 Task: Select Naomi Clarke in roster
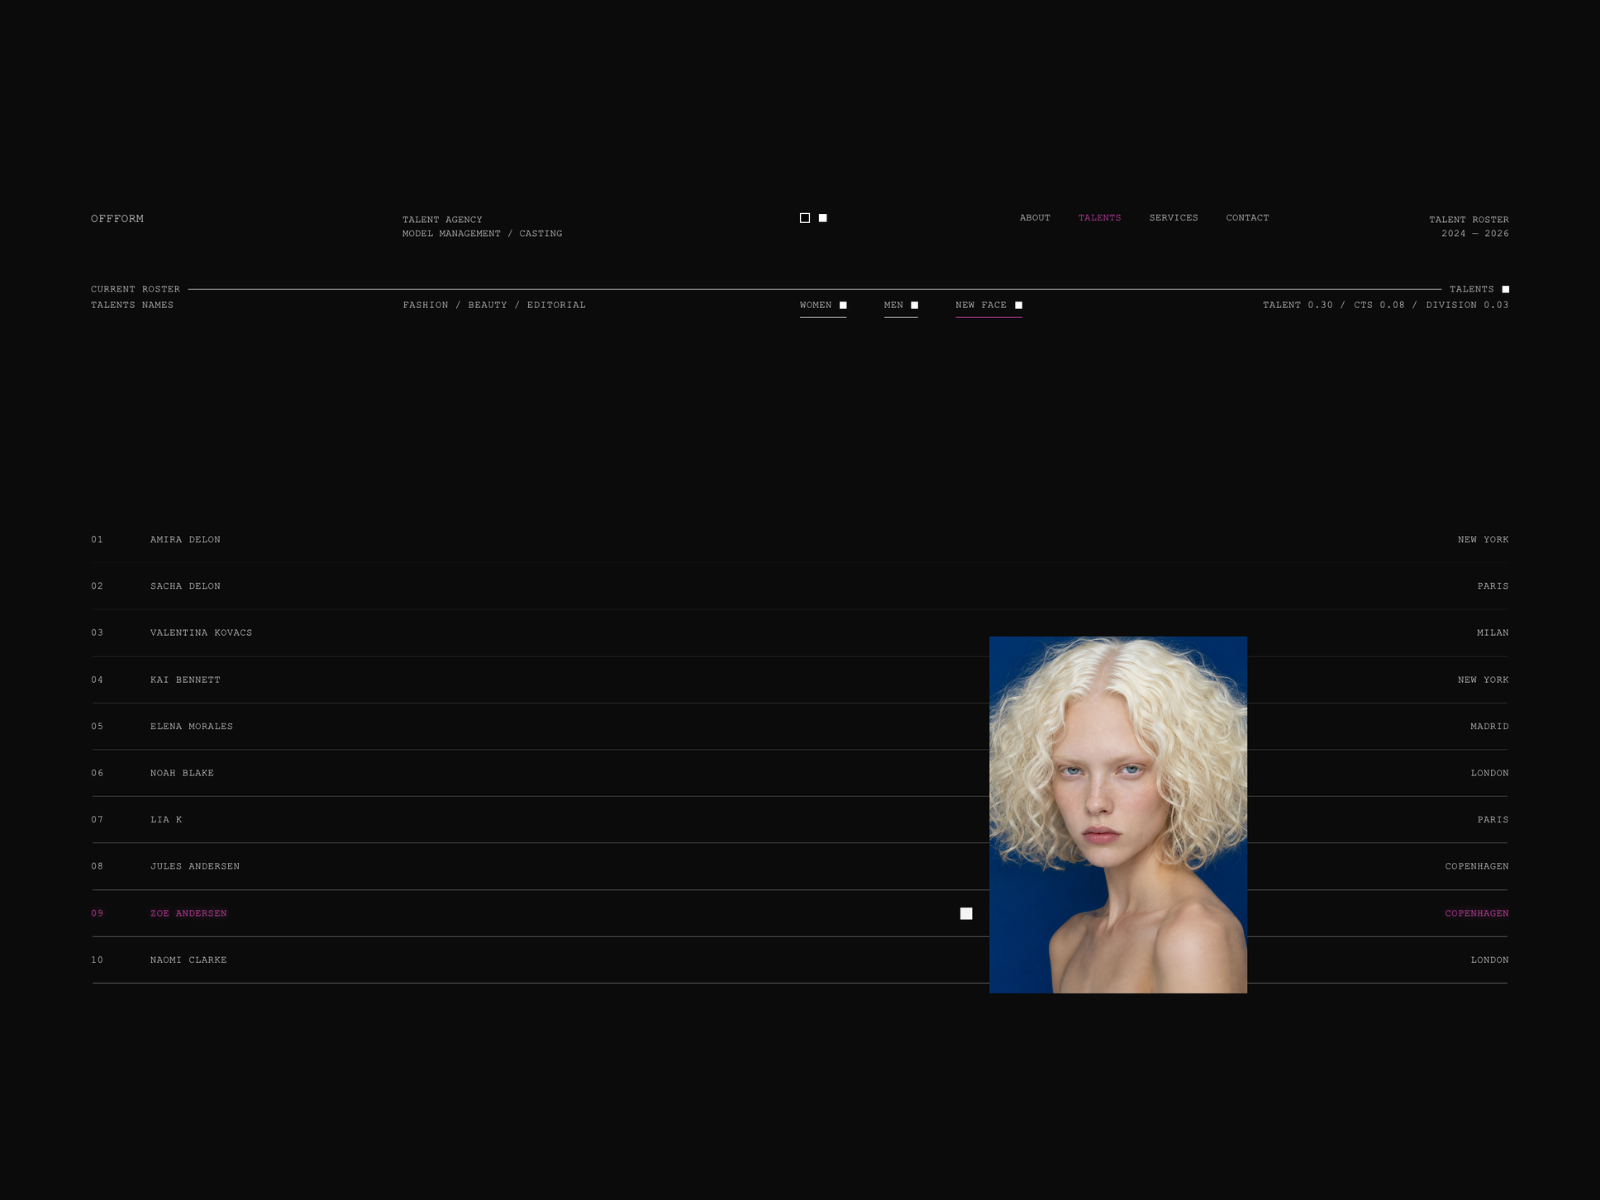coord(188,960)
